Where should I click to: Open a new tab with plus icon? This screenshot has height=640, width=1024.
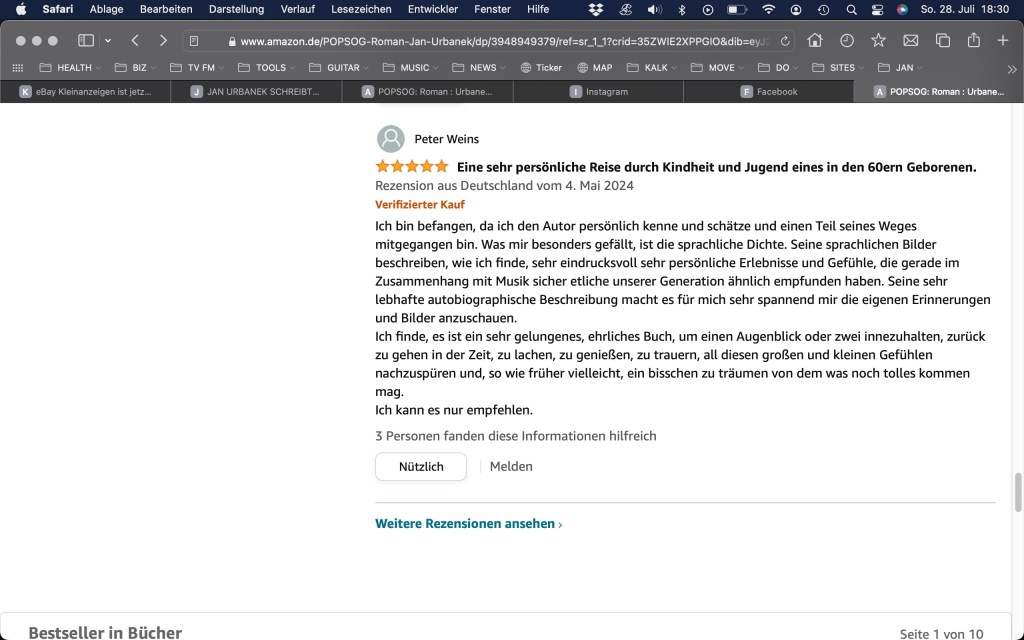click(1003, 41)
